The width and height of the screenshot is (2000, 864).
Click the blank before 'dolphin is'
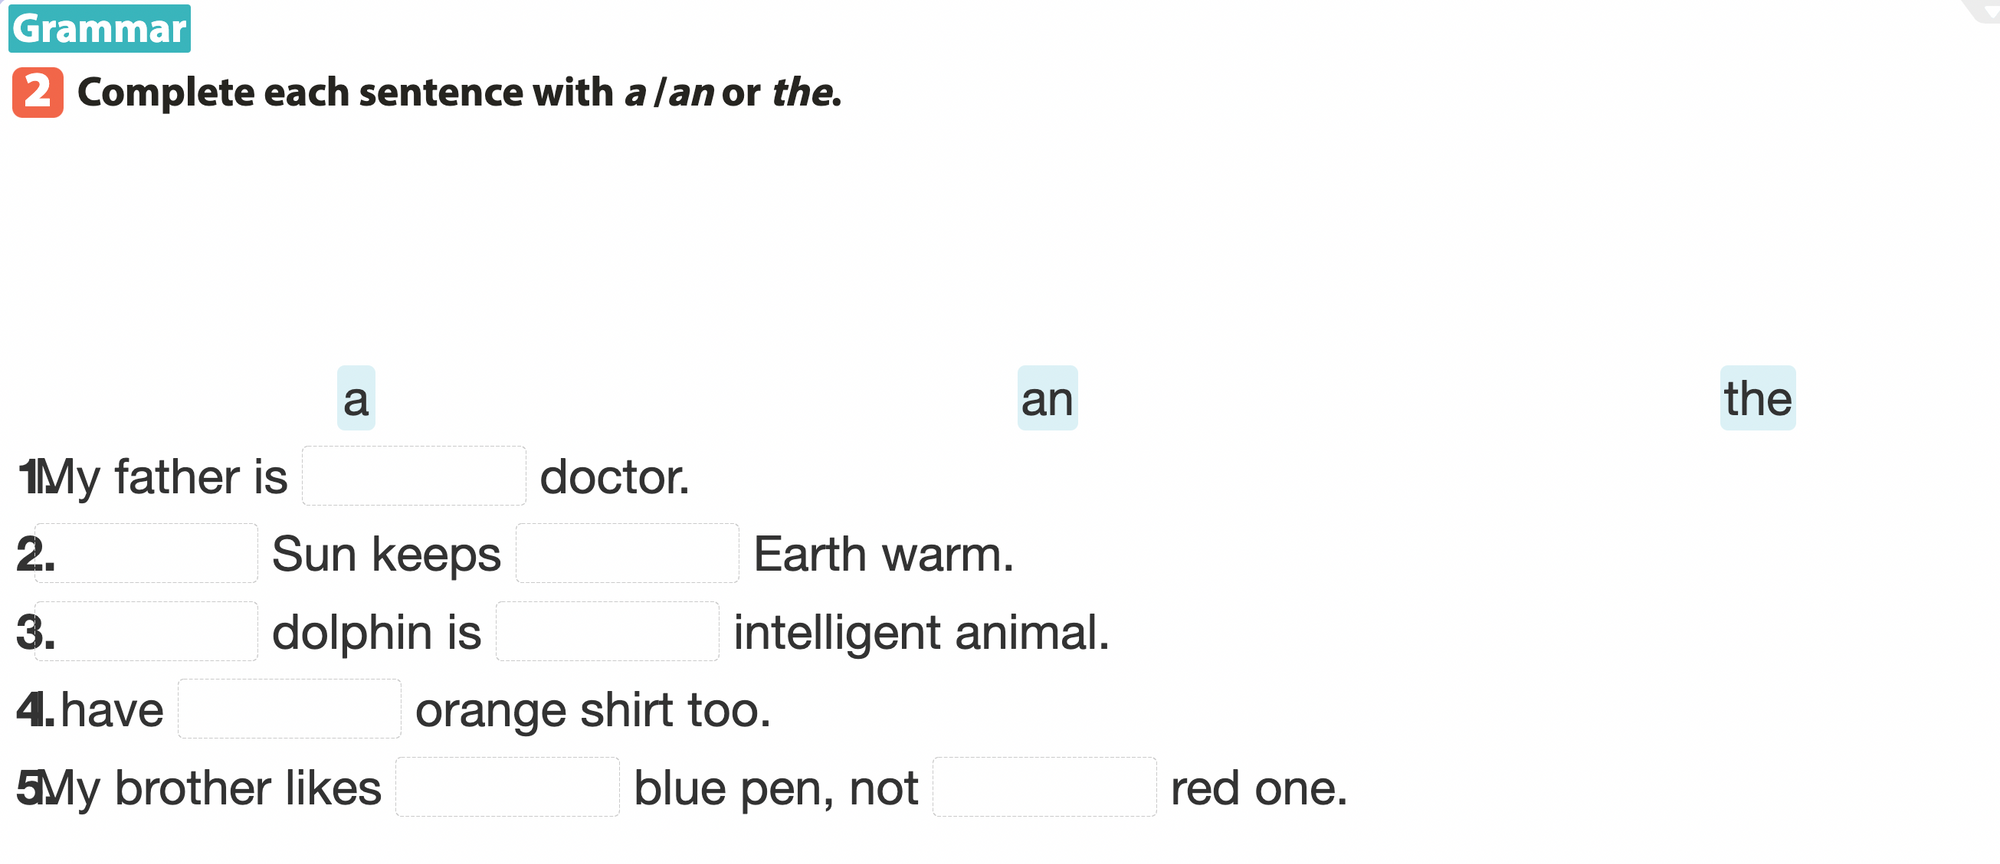click(x=147, y=632)
